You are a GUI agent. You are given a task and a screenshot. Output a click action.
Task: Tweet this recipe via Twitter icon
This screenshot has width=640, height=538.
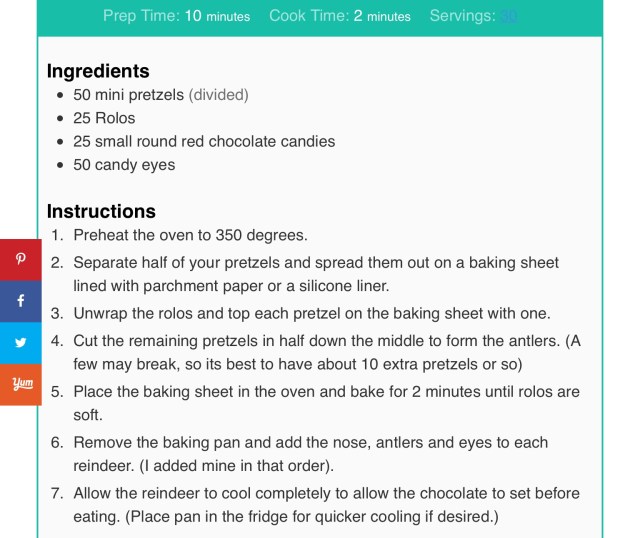pos(20,342)
